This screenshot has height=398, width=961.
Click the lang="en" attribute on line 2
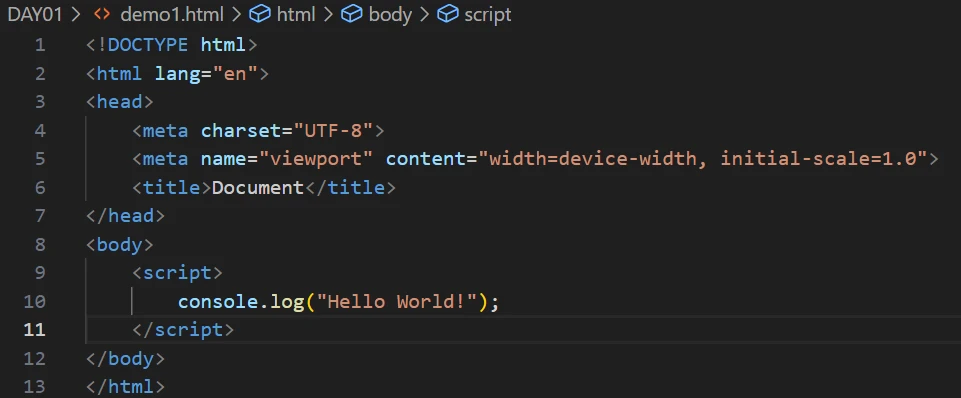point(207,74)
